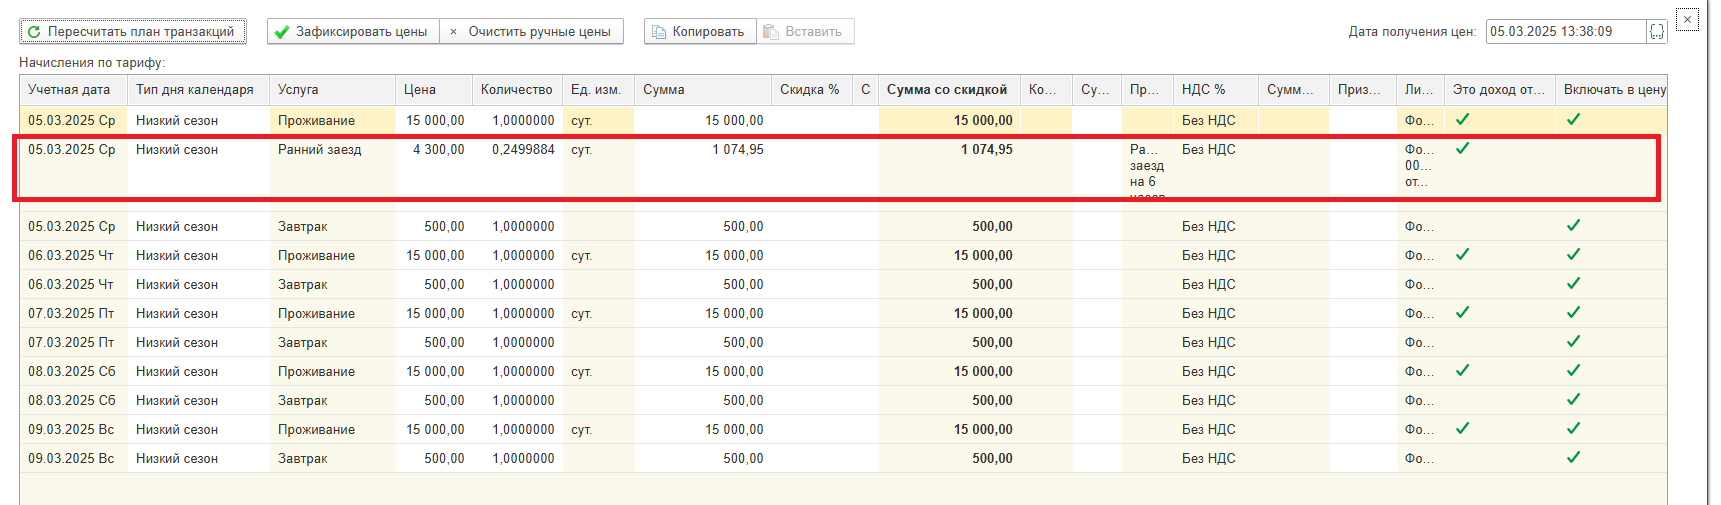
Task: Select Без НДС cell in 09.03.2025 Завтрак row
Action: pyautogui.click(x=1215, y=458)
